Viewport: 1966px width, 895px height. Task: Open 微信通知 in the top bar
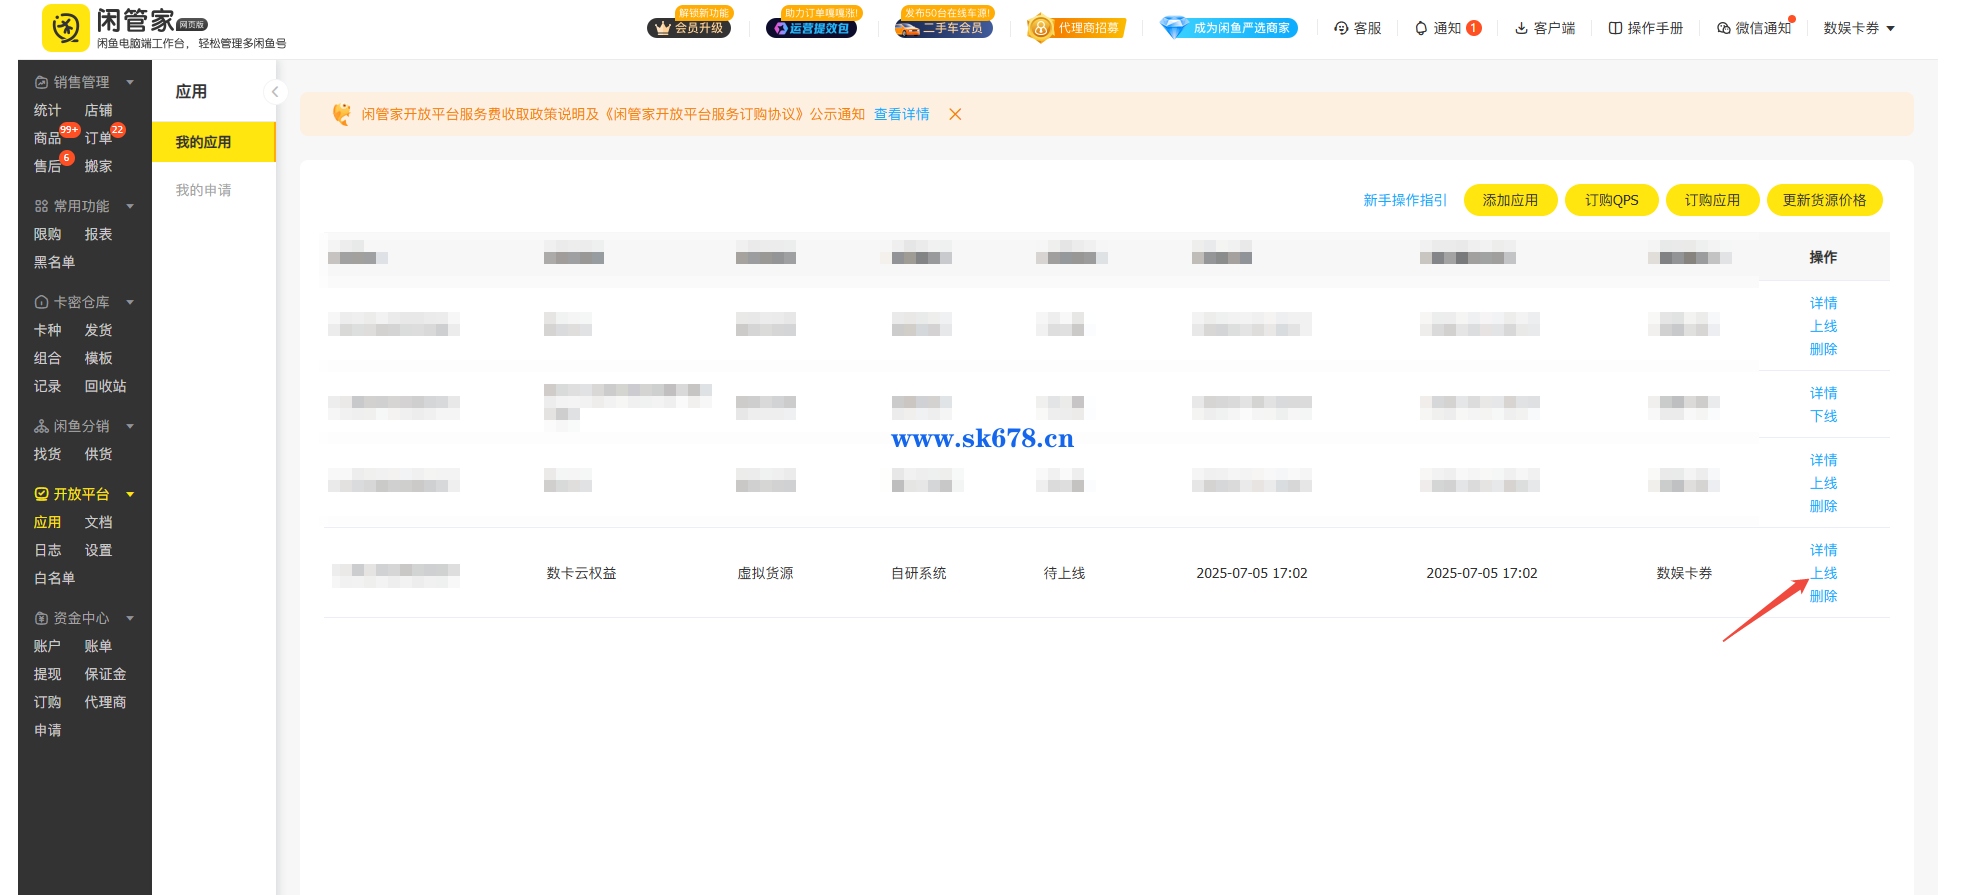[1753, 28]
